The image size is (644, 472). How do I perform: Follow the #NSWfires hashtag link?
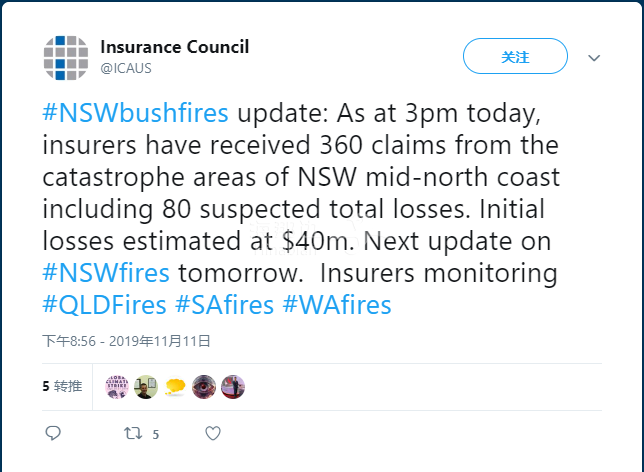[x=106, y=272]
